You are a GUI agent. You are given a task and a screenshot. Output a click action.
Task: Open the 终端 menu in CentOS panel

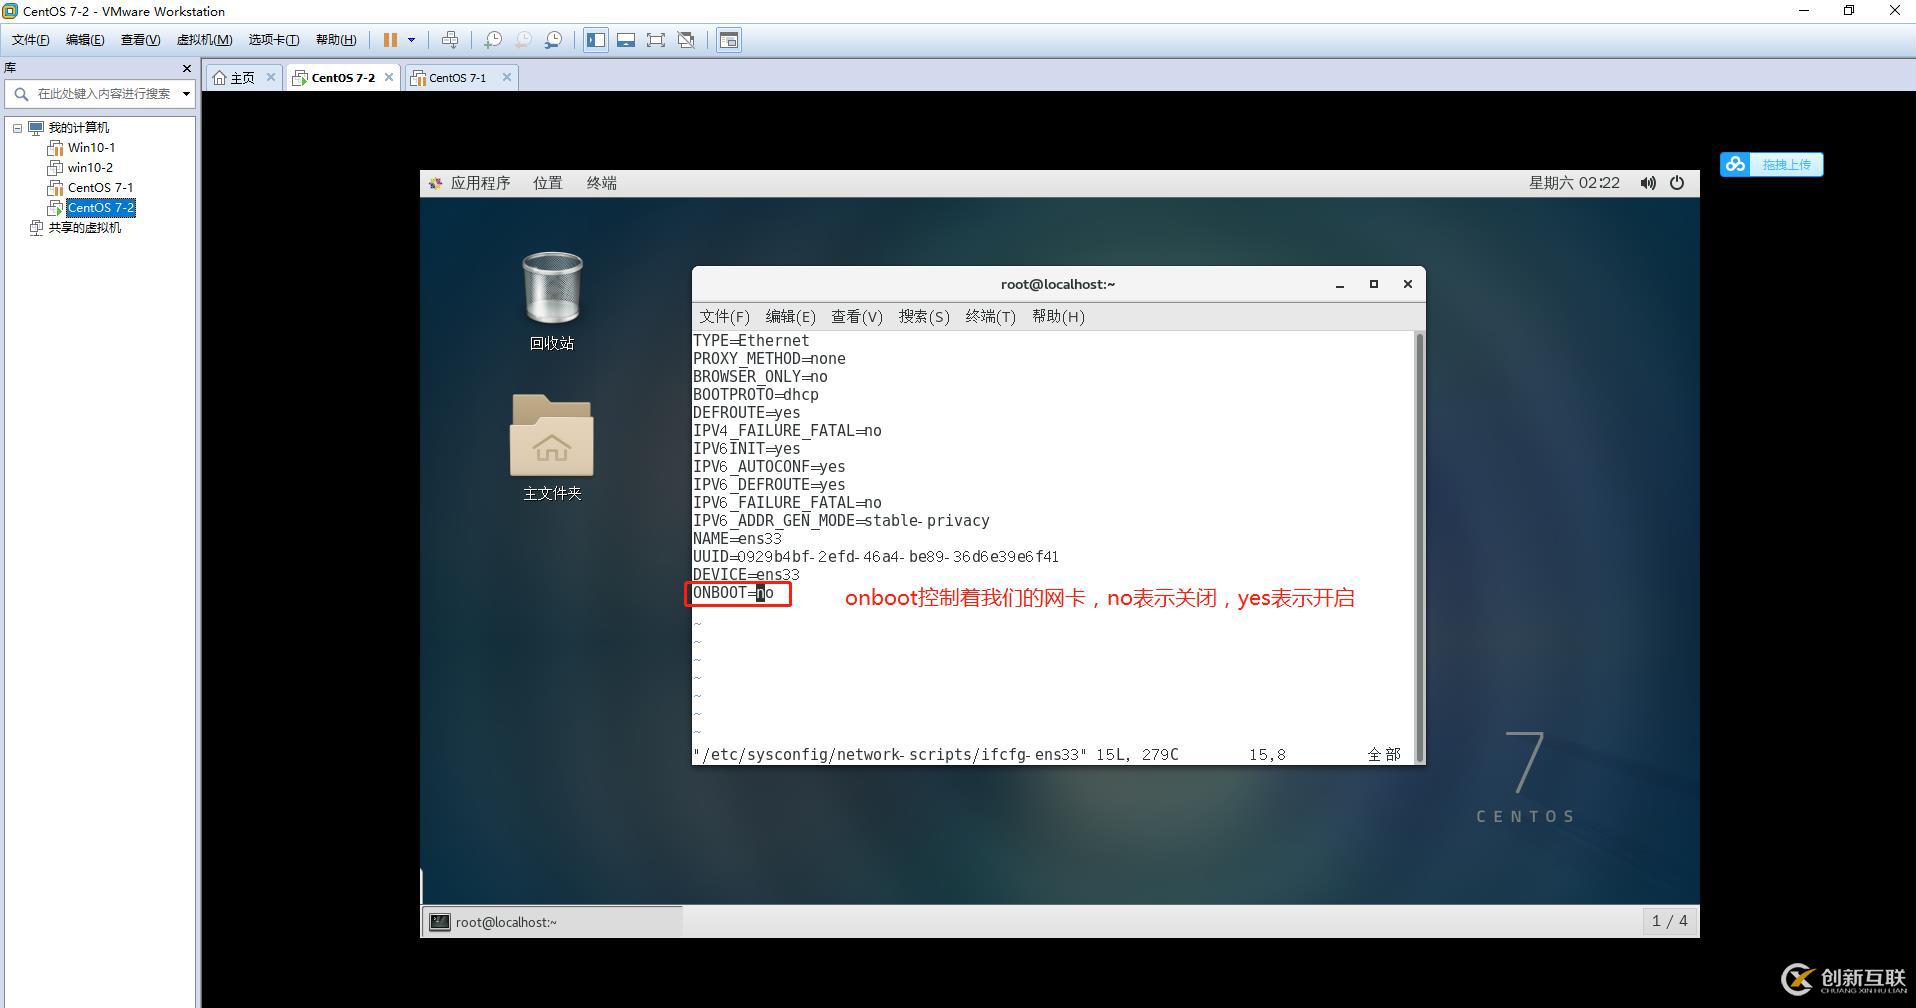coord(602,183)
